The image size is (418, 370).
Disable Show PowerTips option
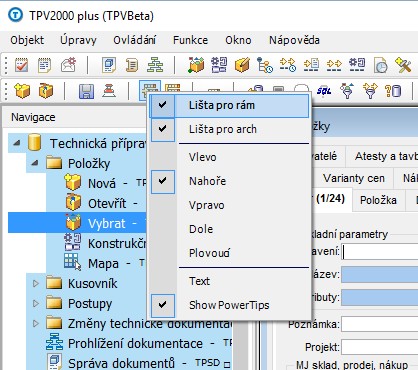(229, 305)
